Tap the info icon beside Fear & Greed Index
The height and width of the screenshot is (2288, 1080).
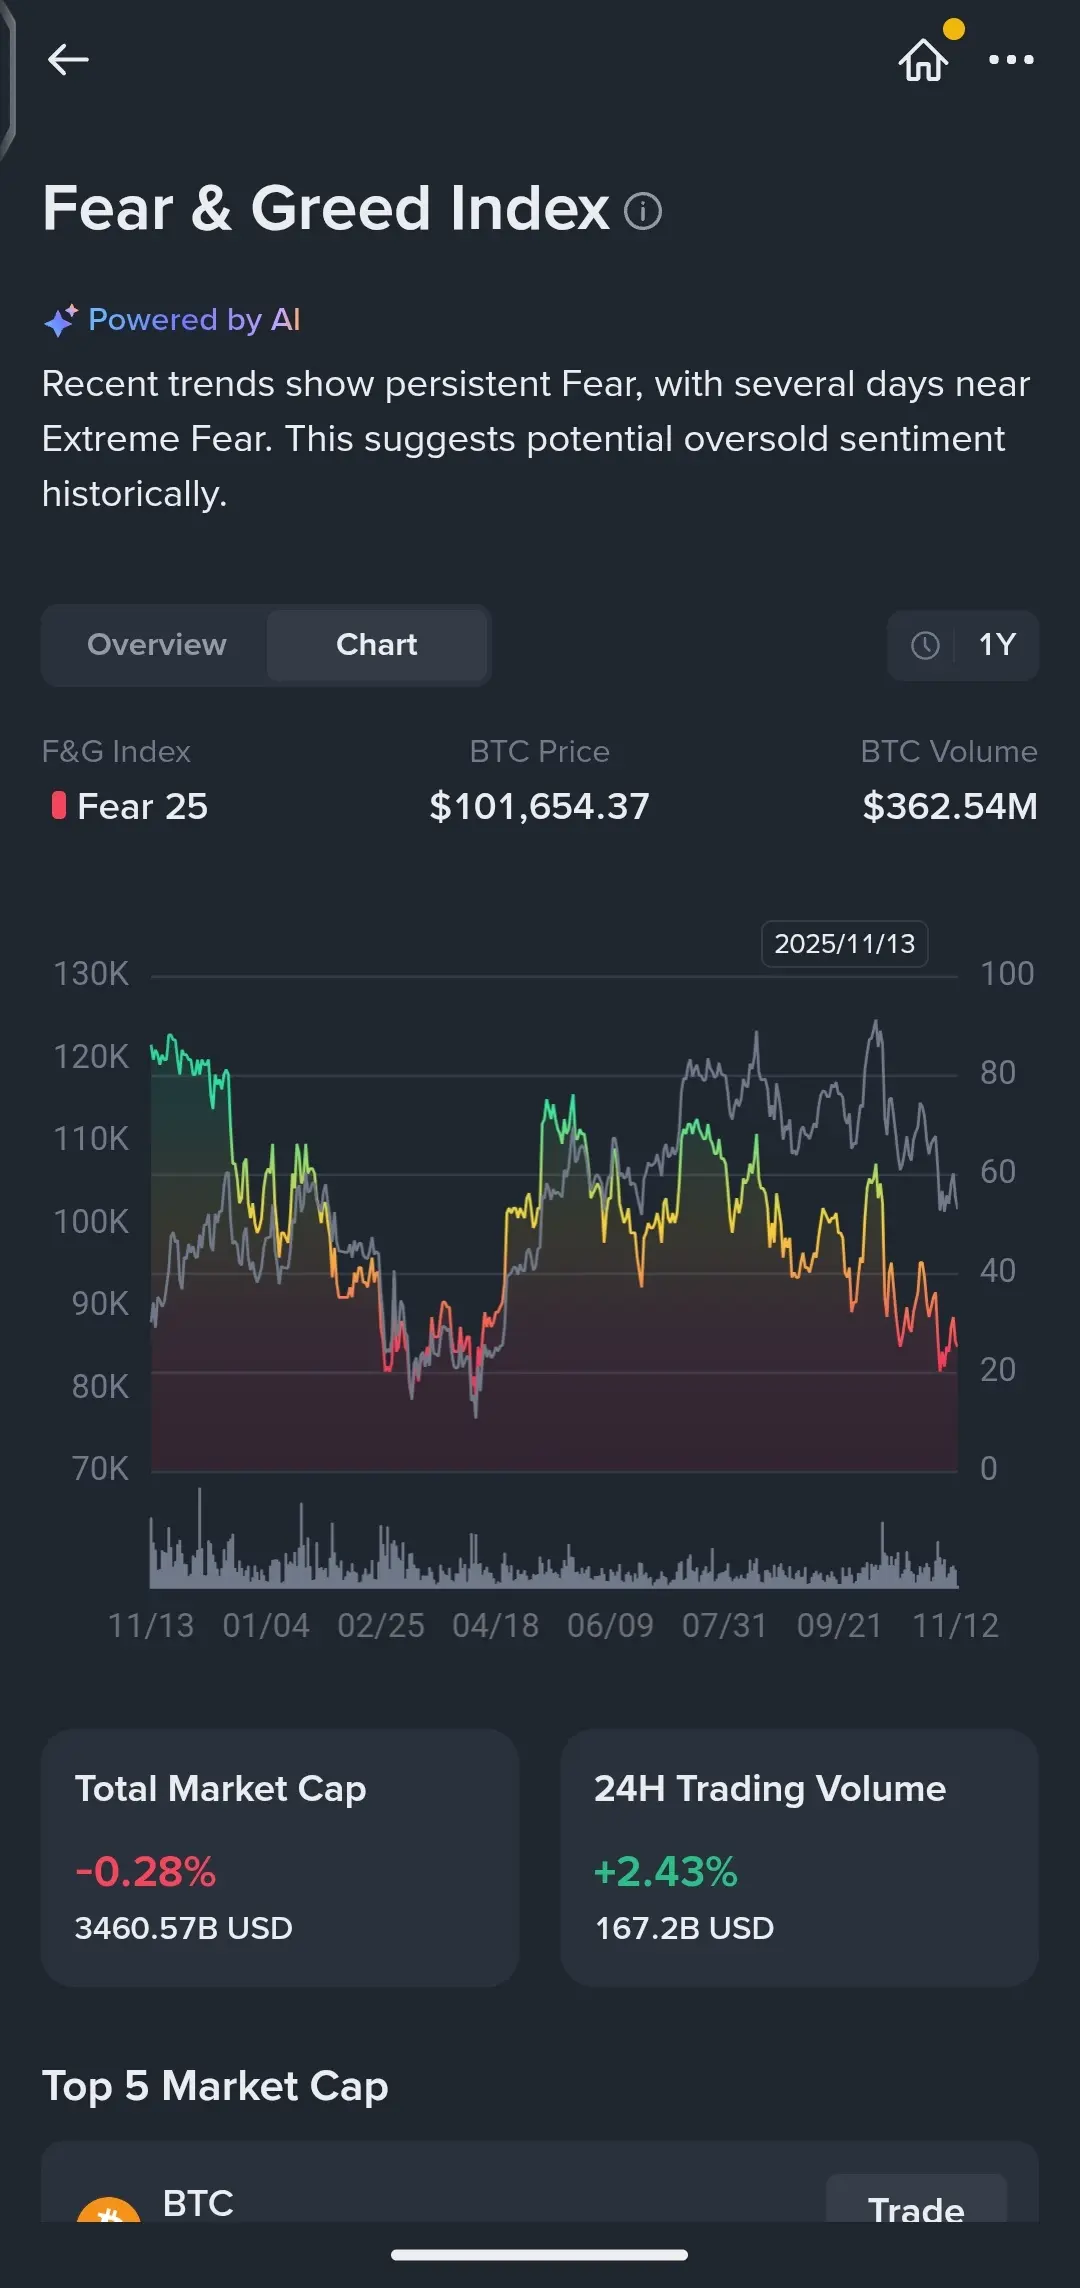[643, 211]
